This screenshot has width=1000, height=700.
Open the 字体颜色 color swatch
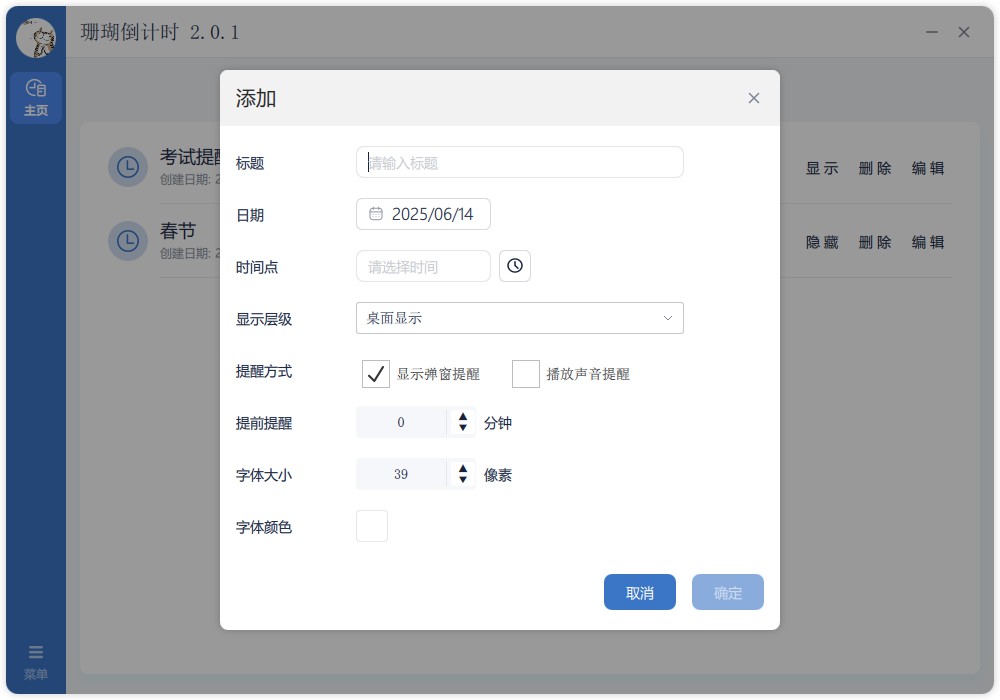click(x=371, y=526)
